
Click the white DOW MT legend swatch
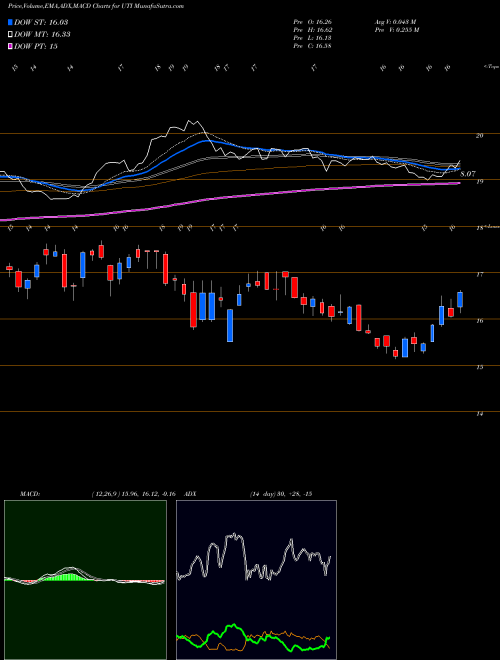10,35
